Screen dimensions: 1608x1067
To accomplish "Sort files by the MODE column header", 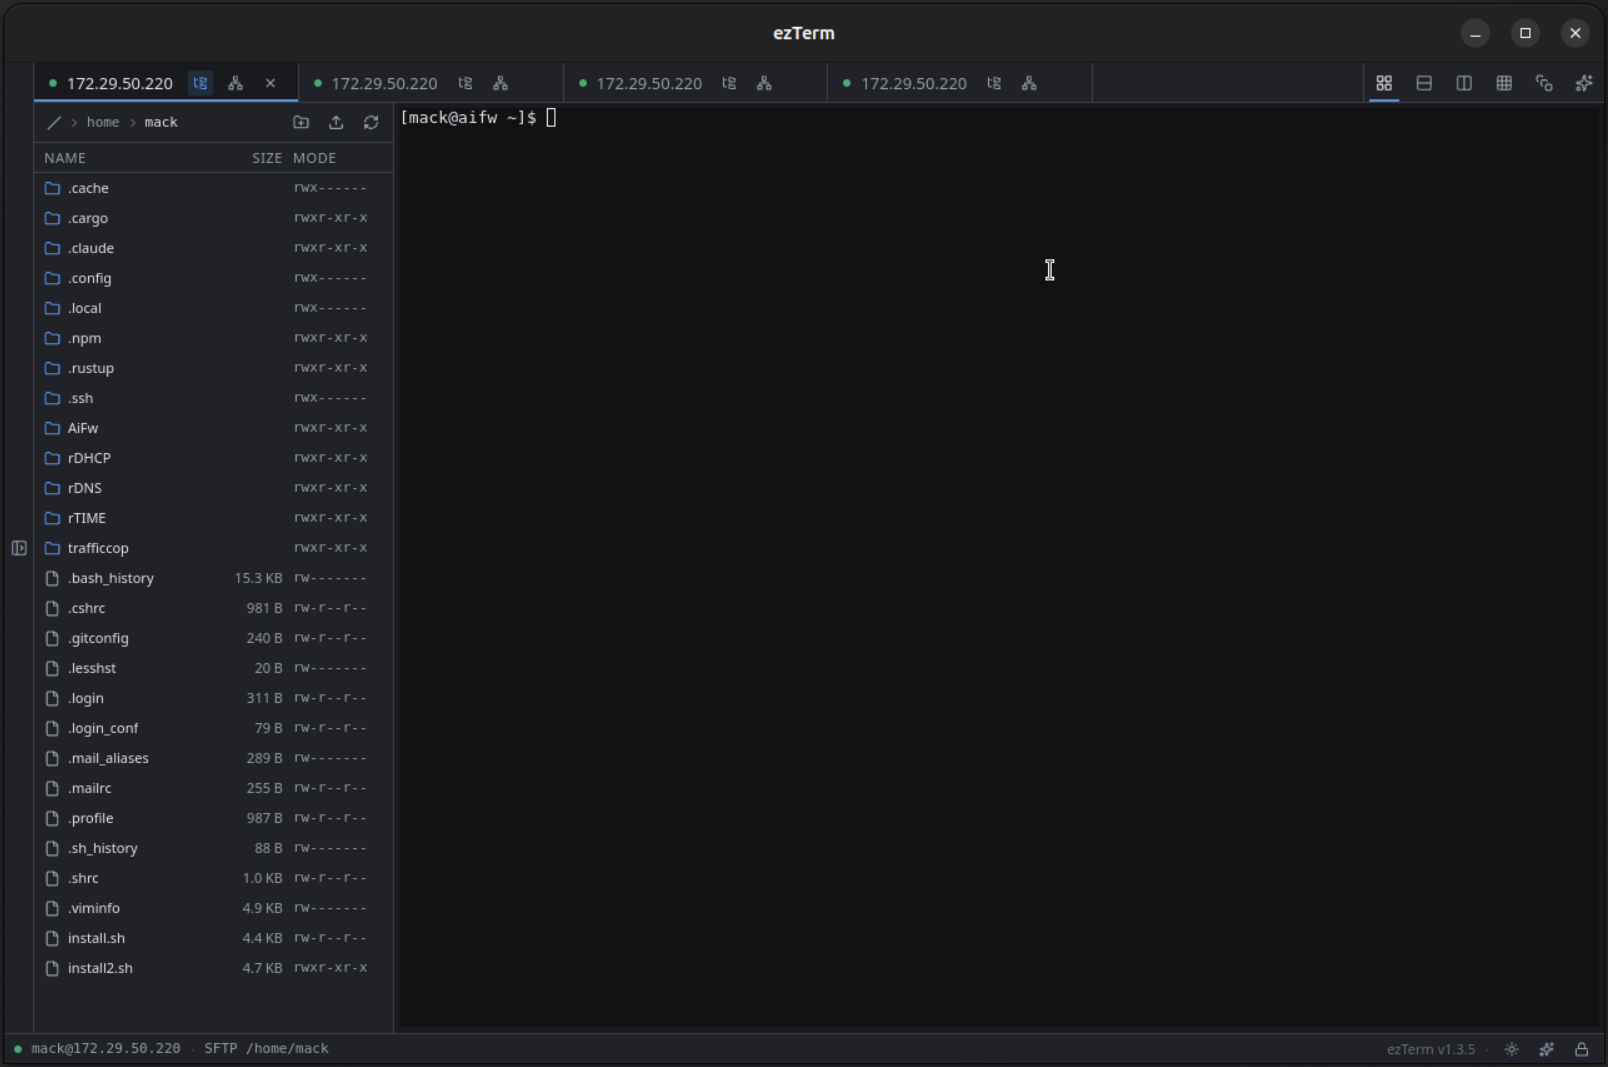I will pyautogui.click(x=314, y=158).
